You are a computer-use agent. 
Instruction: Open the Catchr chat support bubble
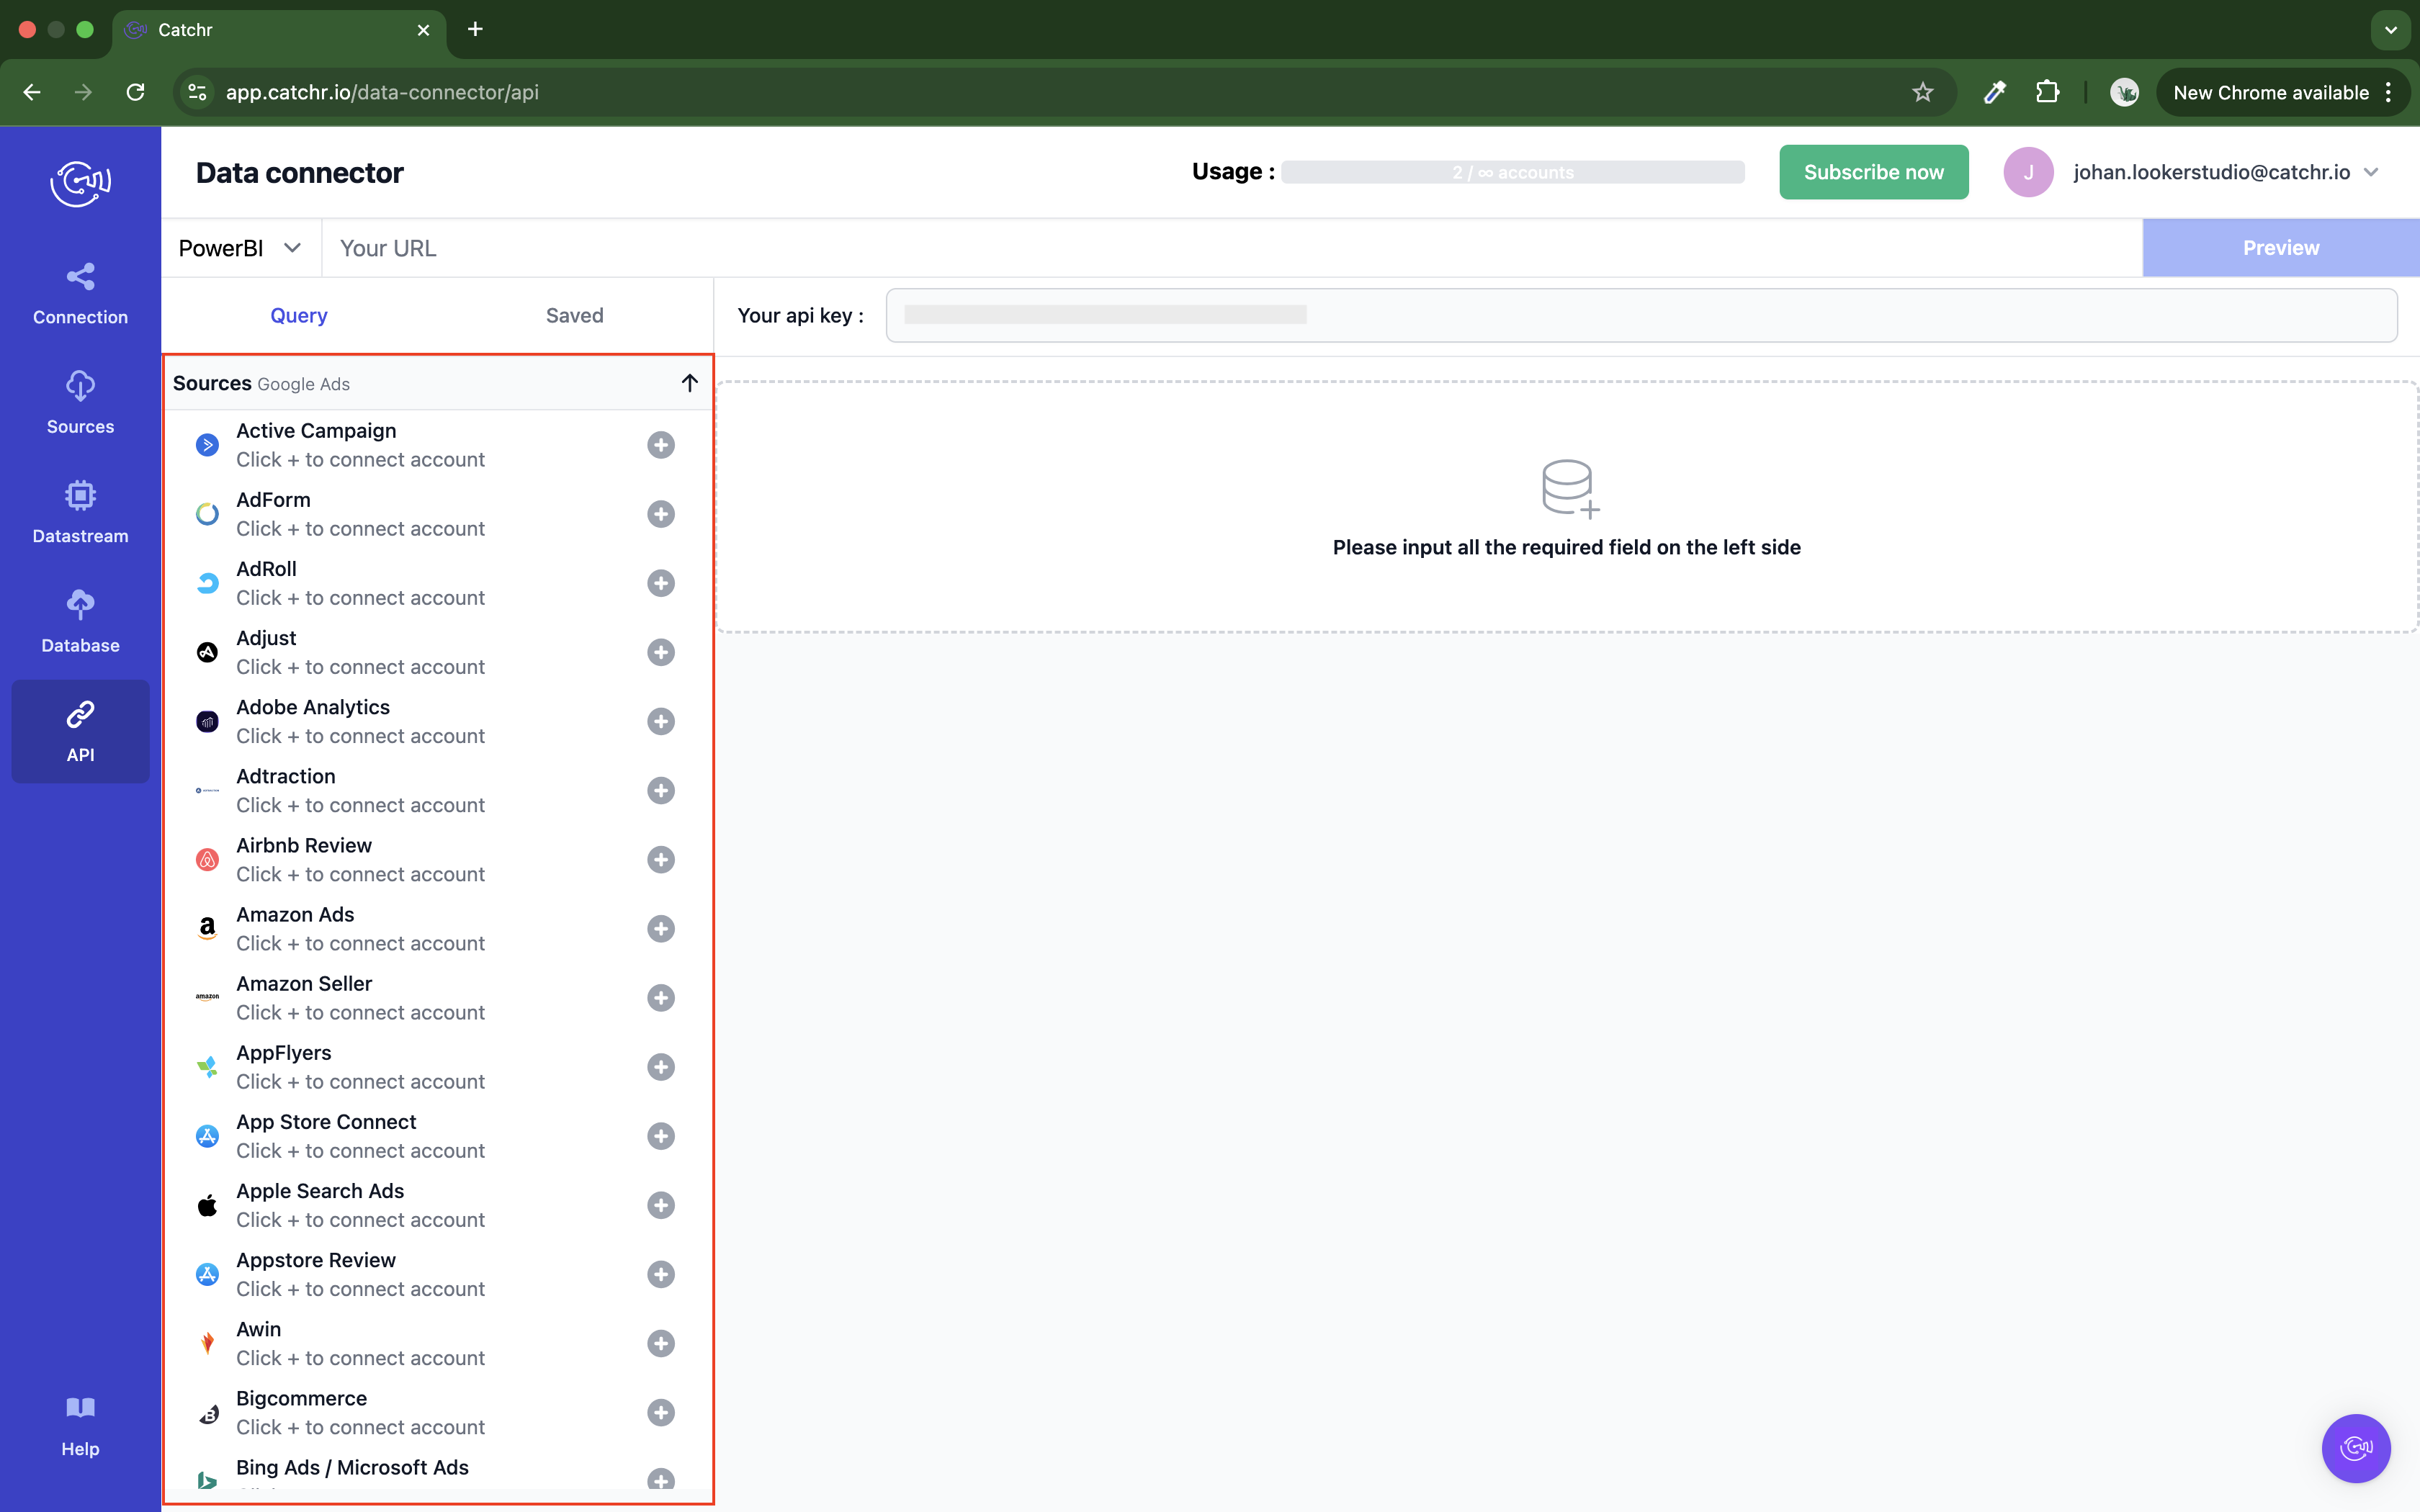[2355, 1447]
